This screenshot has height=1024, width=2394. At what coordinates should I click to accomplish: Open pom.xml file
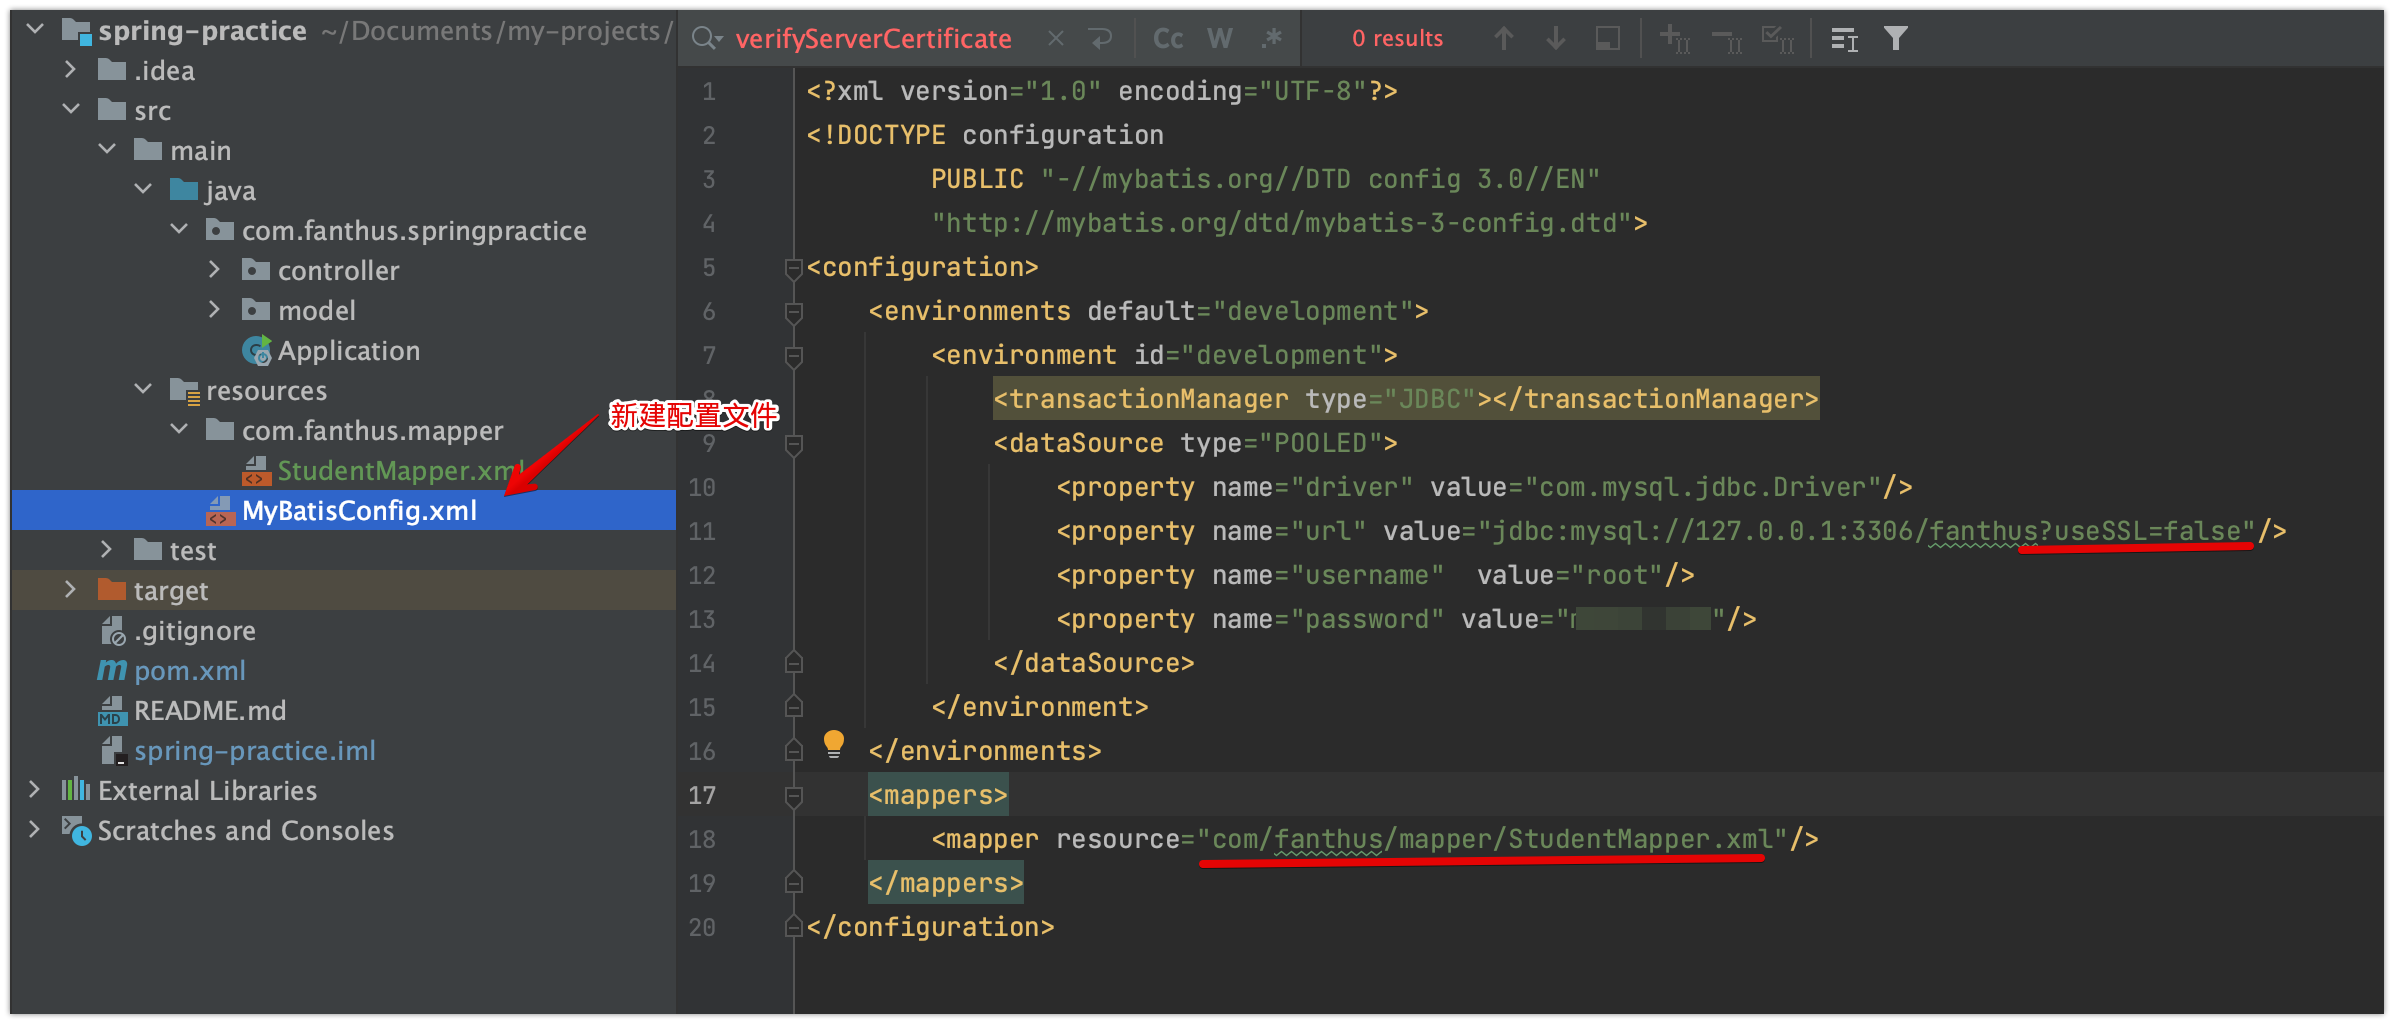(189, 671)
